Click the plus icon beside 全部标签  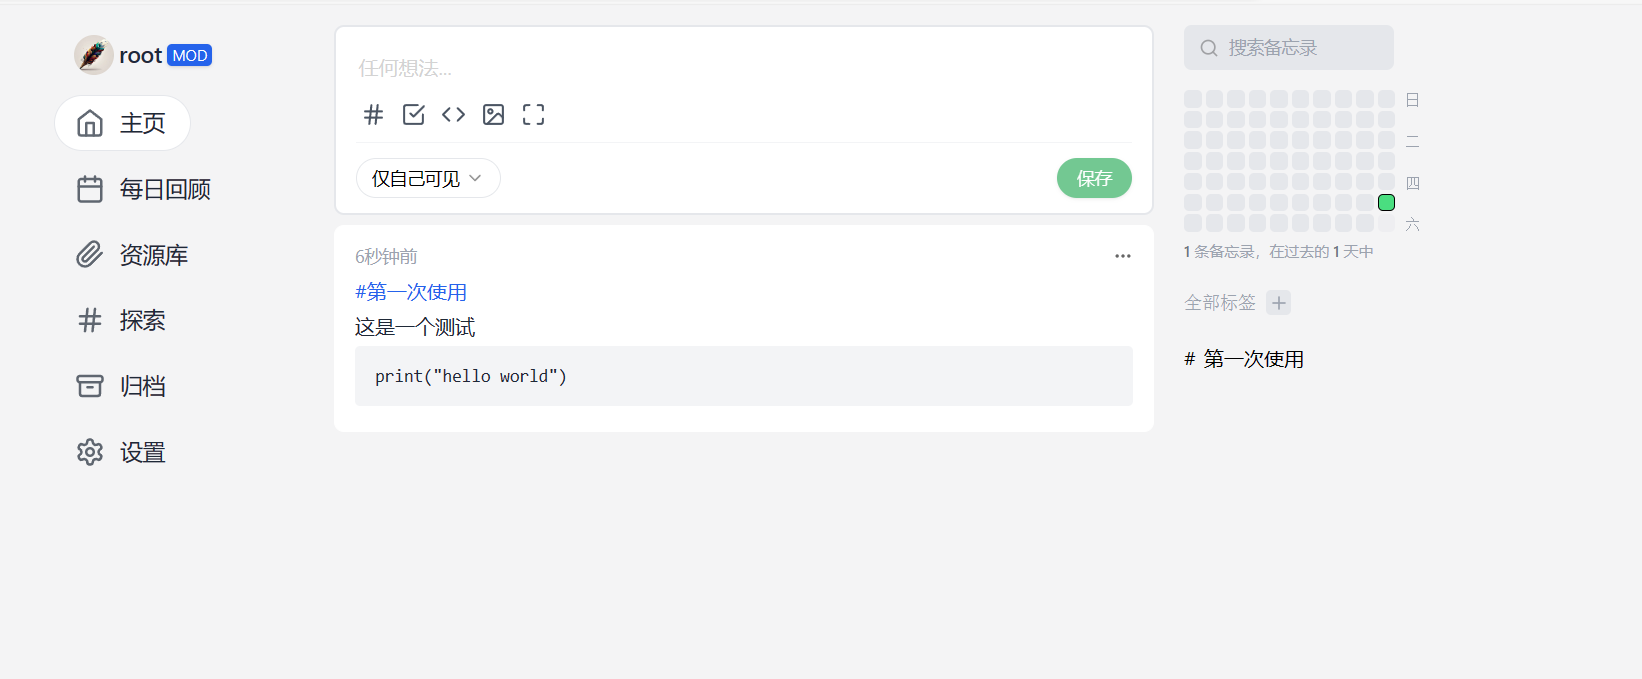click(x=1278, y=303)
